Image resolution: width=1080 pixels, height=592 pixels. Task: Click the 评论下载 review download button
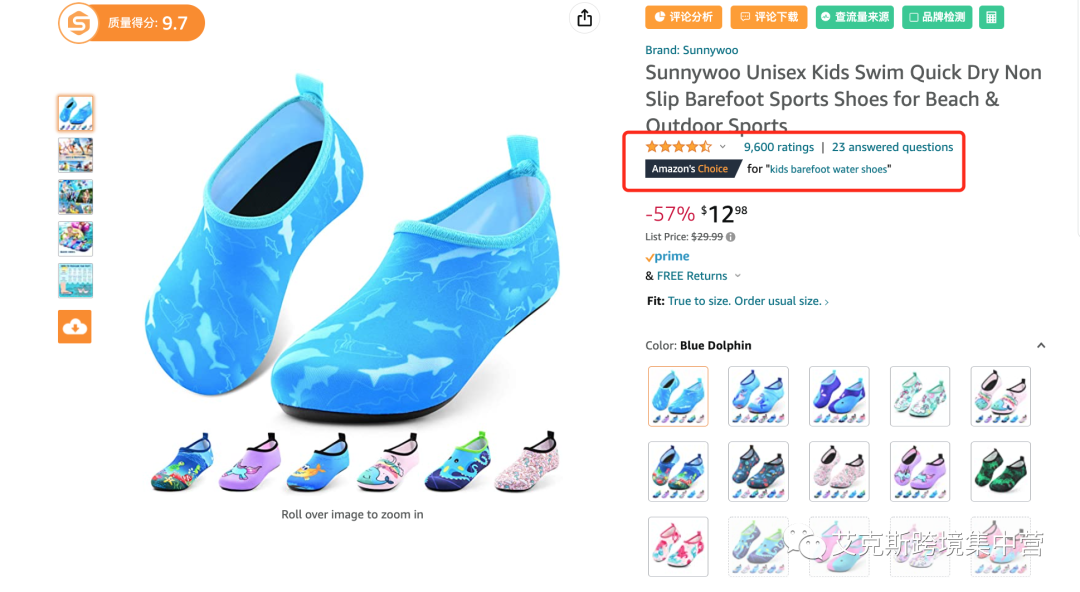pos(769,17)
